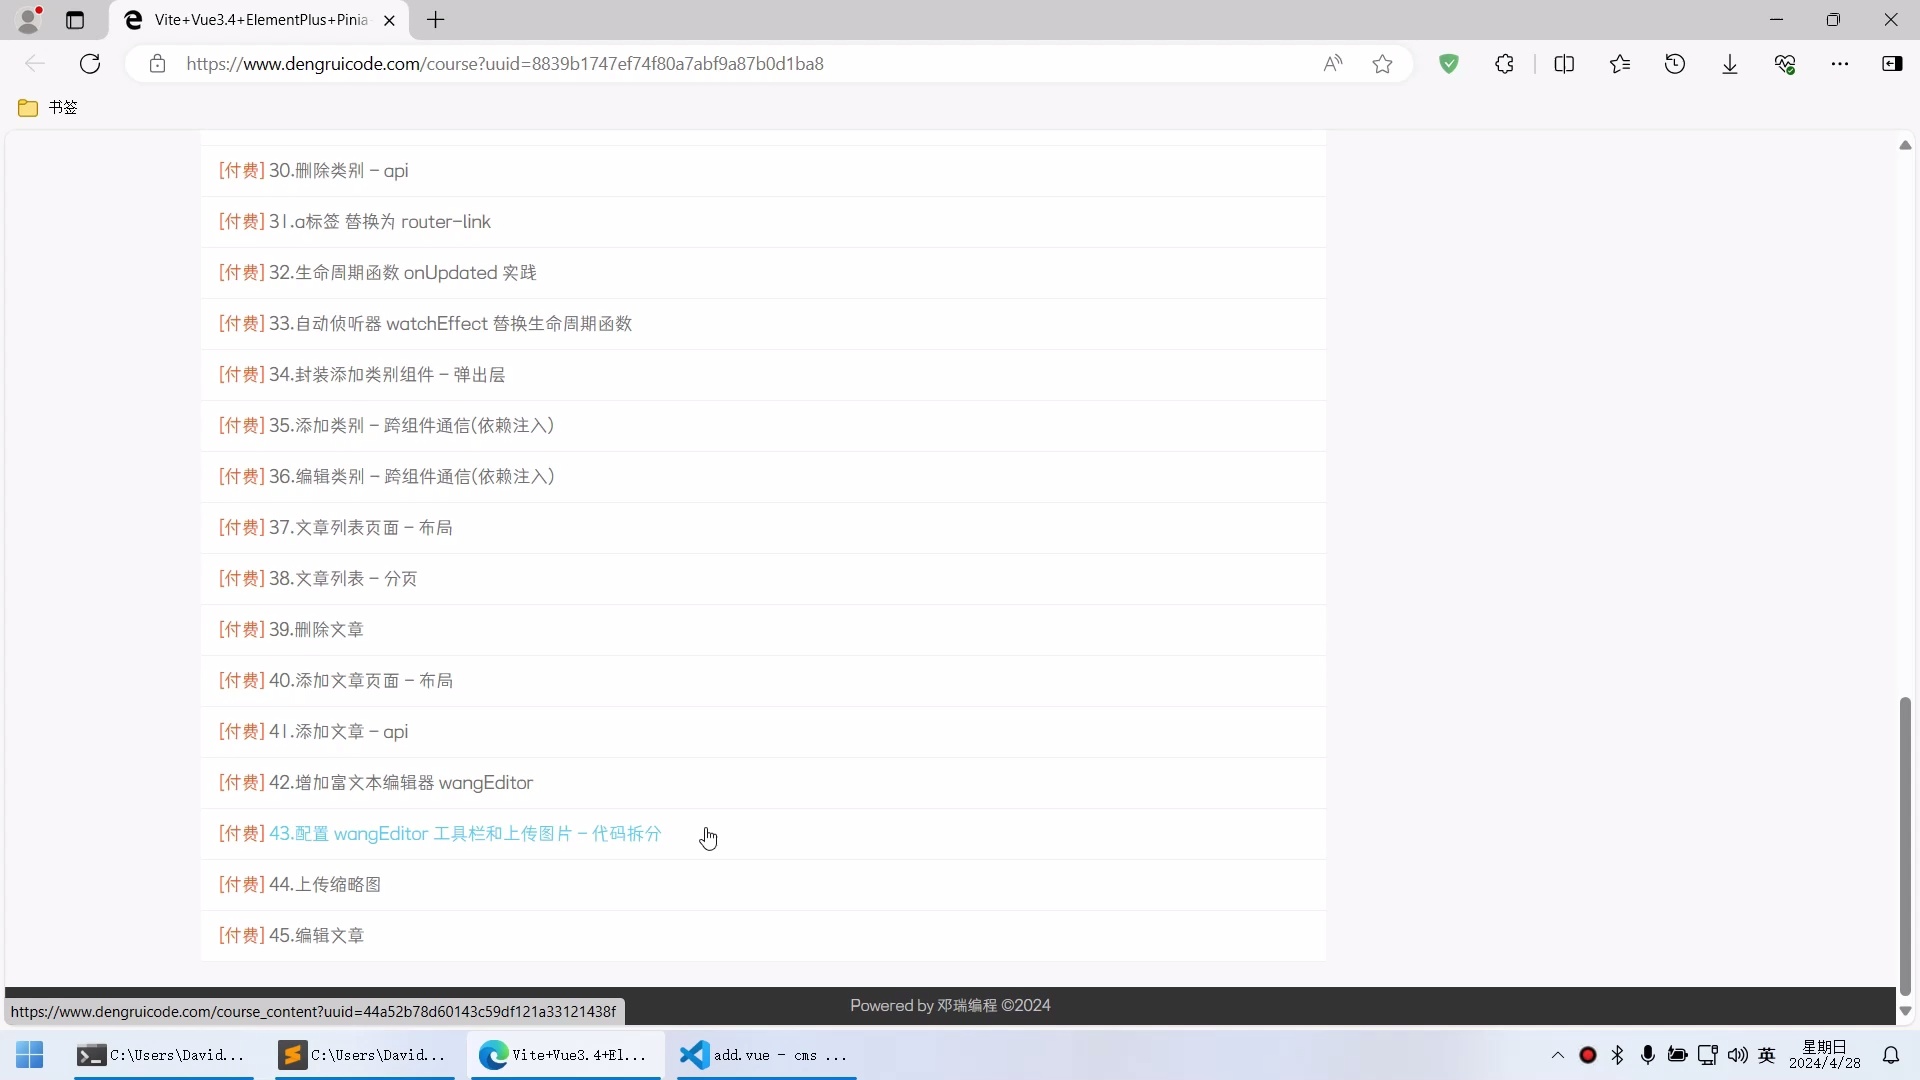
Task: Toggle the sidebar panel button
Action: click(1892, 64)
